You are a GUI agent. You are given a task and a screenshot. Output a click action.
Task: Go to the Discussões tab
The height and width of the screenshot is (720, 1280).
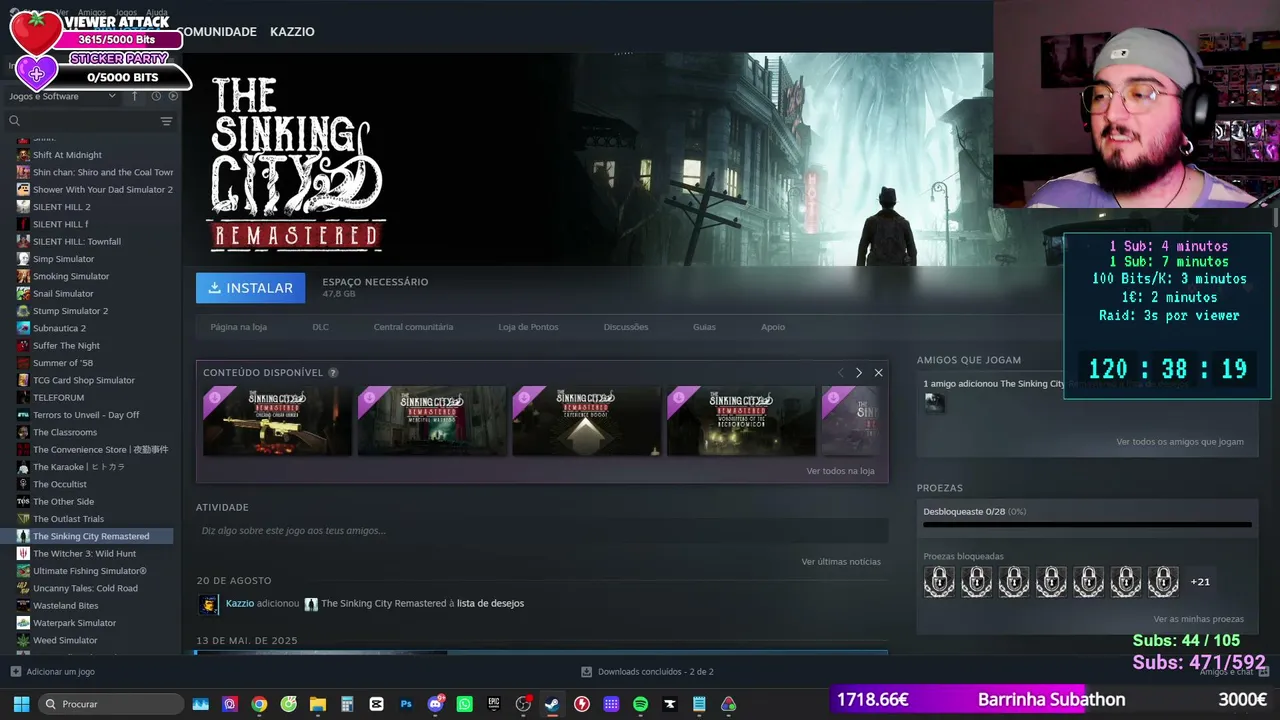626,327
